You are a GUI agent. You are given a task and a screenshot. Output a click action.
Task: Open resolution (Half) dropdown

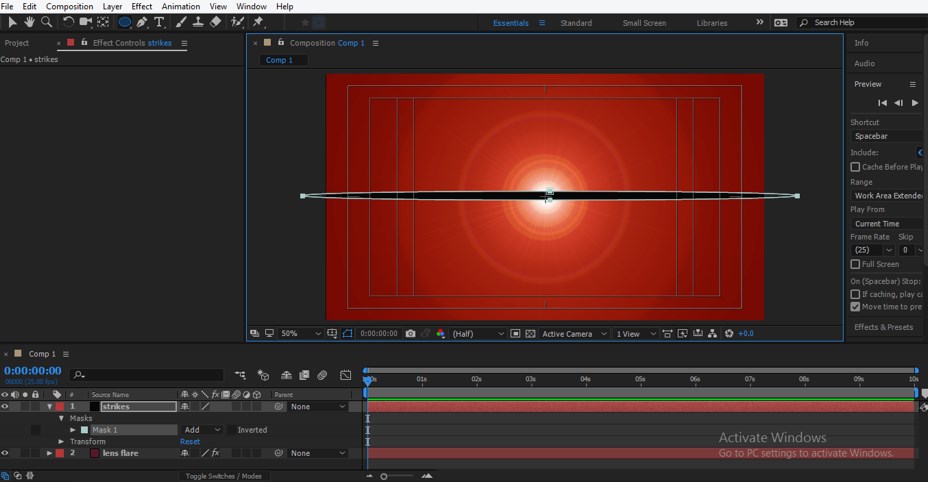pos(478,333)
